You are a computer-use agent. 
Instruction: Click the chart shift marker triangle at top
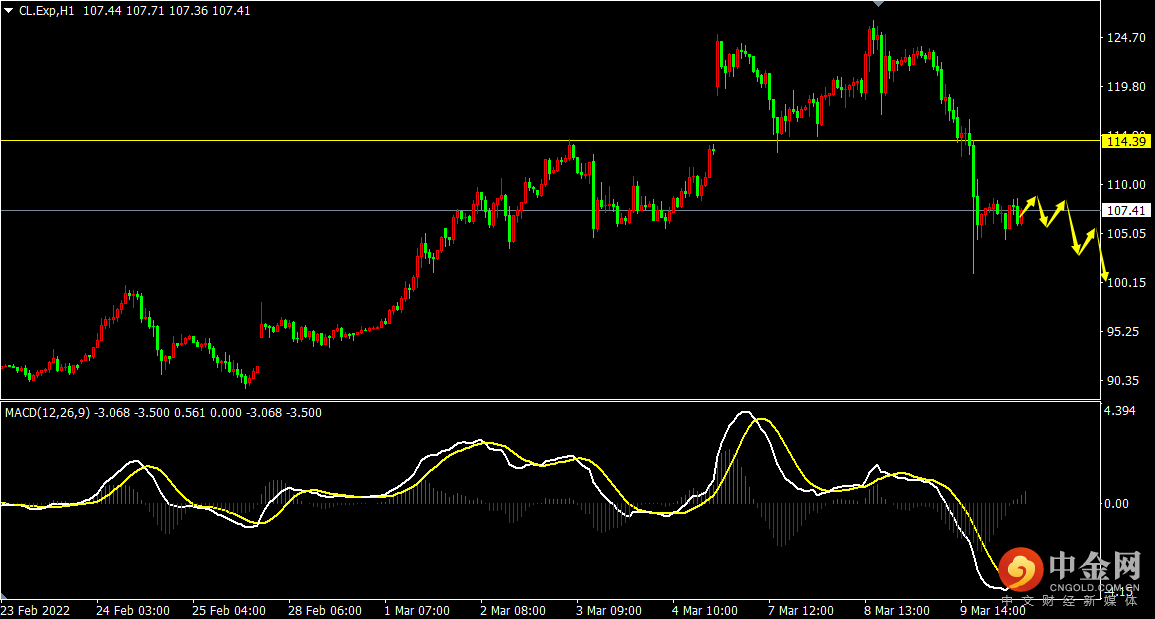click(x=878, y=4)
